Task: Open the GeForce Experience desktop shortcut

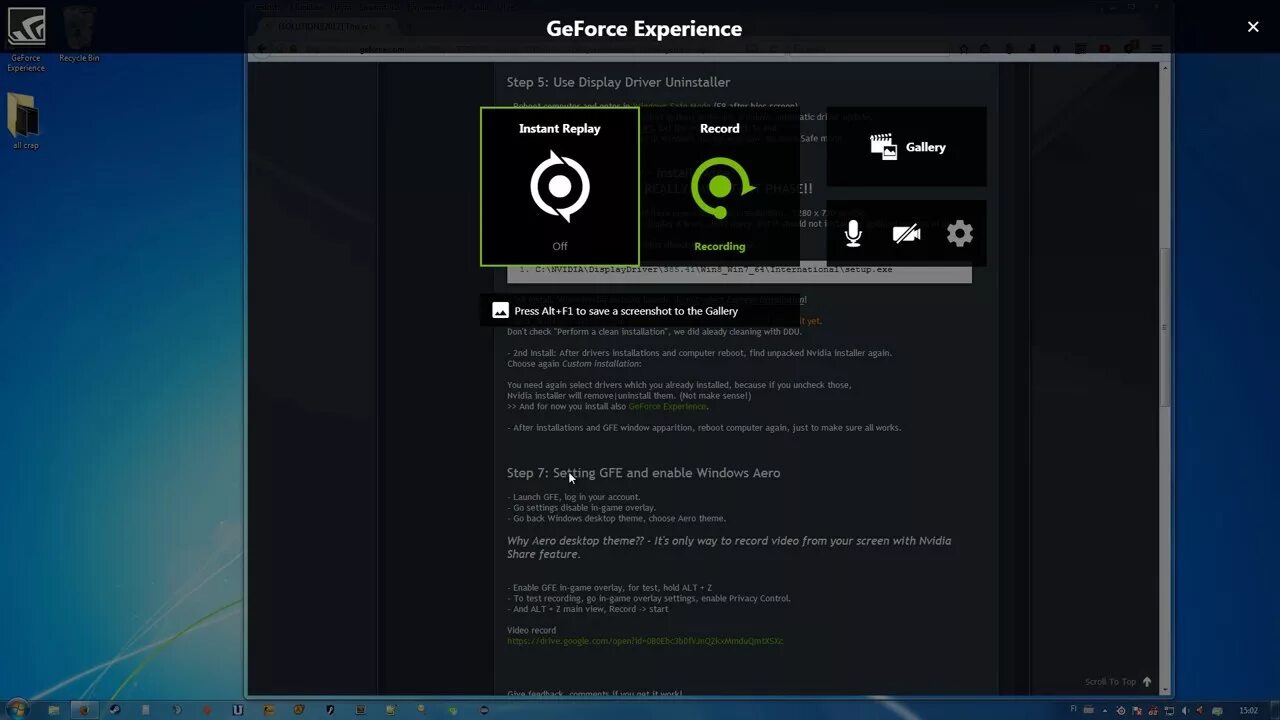Action: click(26, 40)
